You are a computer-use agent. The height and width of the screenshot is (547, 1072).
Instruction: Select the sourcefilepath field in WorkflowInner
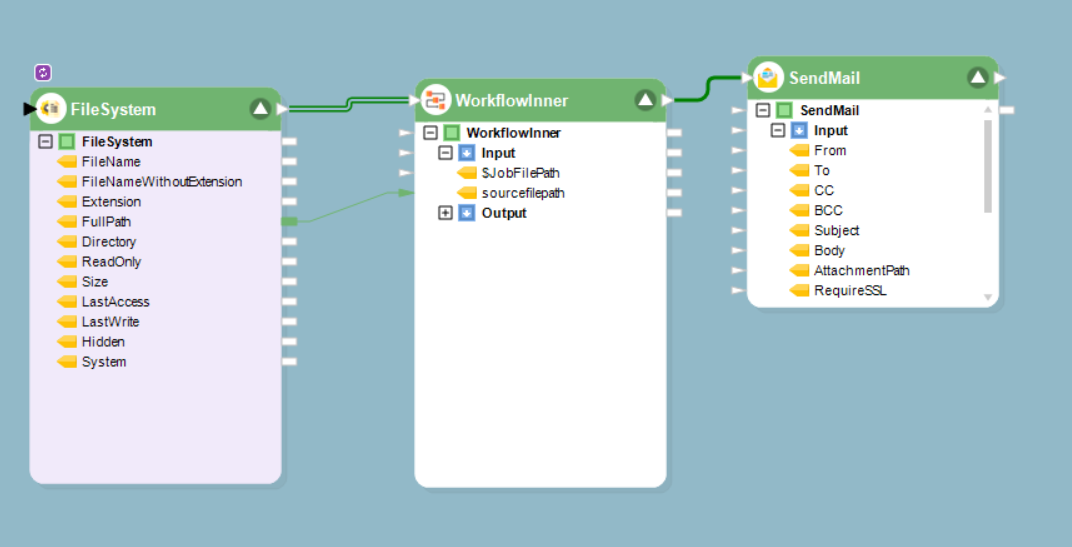click(522, 193)
